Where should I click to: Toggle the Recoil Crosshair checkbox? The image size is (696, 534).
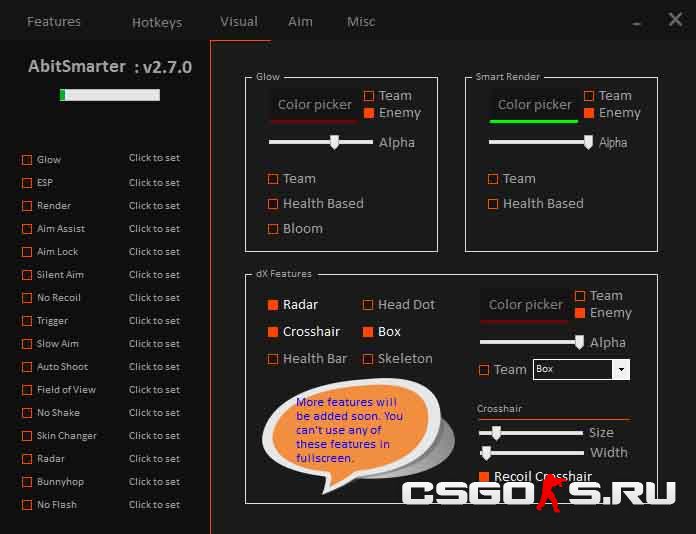point(484,477)
